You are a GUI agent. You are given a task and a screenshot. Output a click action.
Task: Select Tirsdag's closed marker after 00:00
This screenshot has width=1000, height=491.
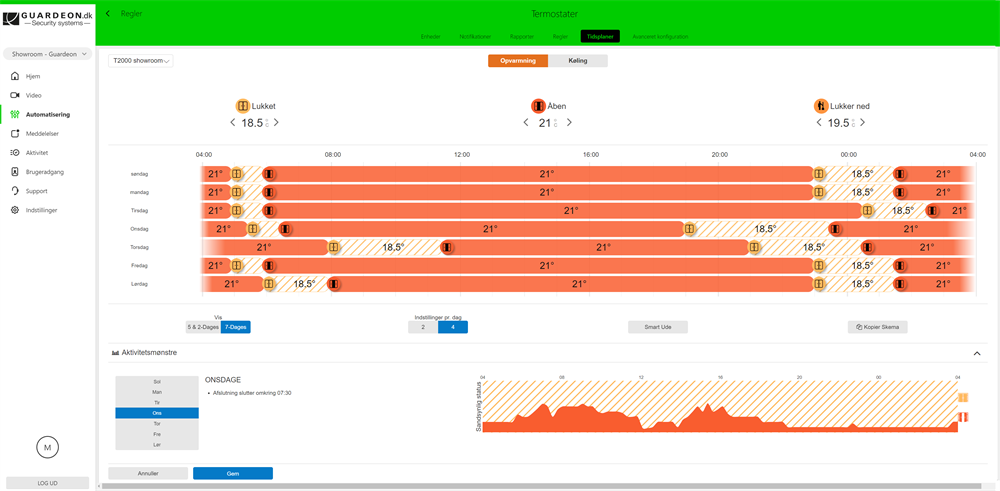[x=867, y=210]
